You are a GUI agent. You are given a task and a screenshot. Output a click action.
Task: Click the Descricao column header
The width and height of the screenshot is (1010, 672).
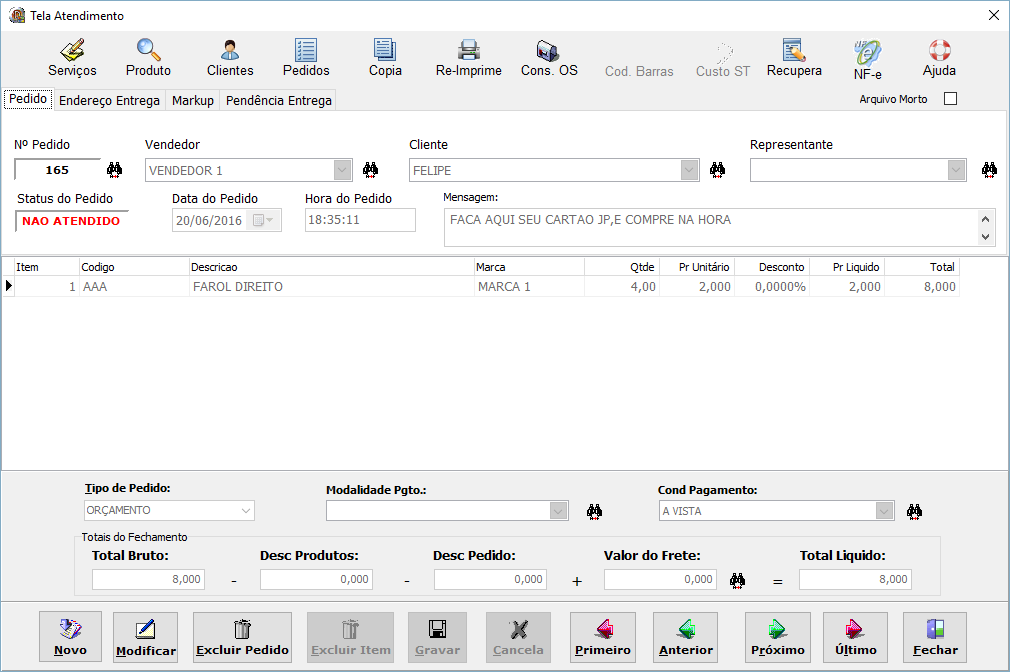[x=332, y=267]
